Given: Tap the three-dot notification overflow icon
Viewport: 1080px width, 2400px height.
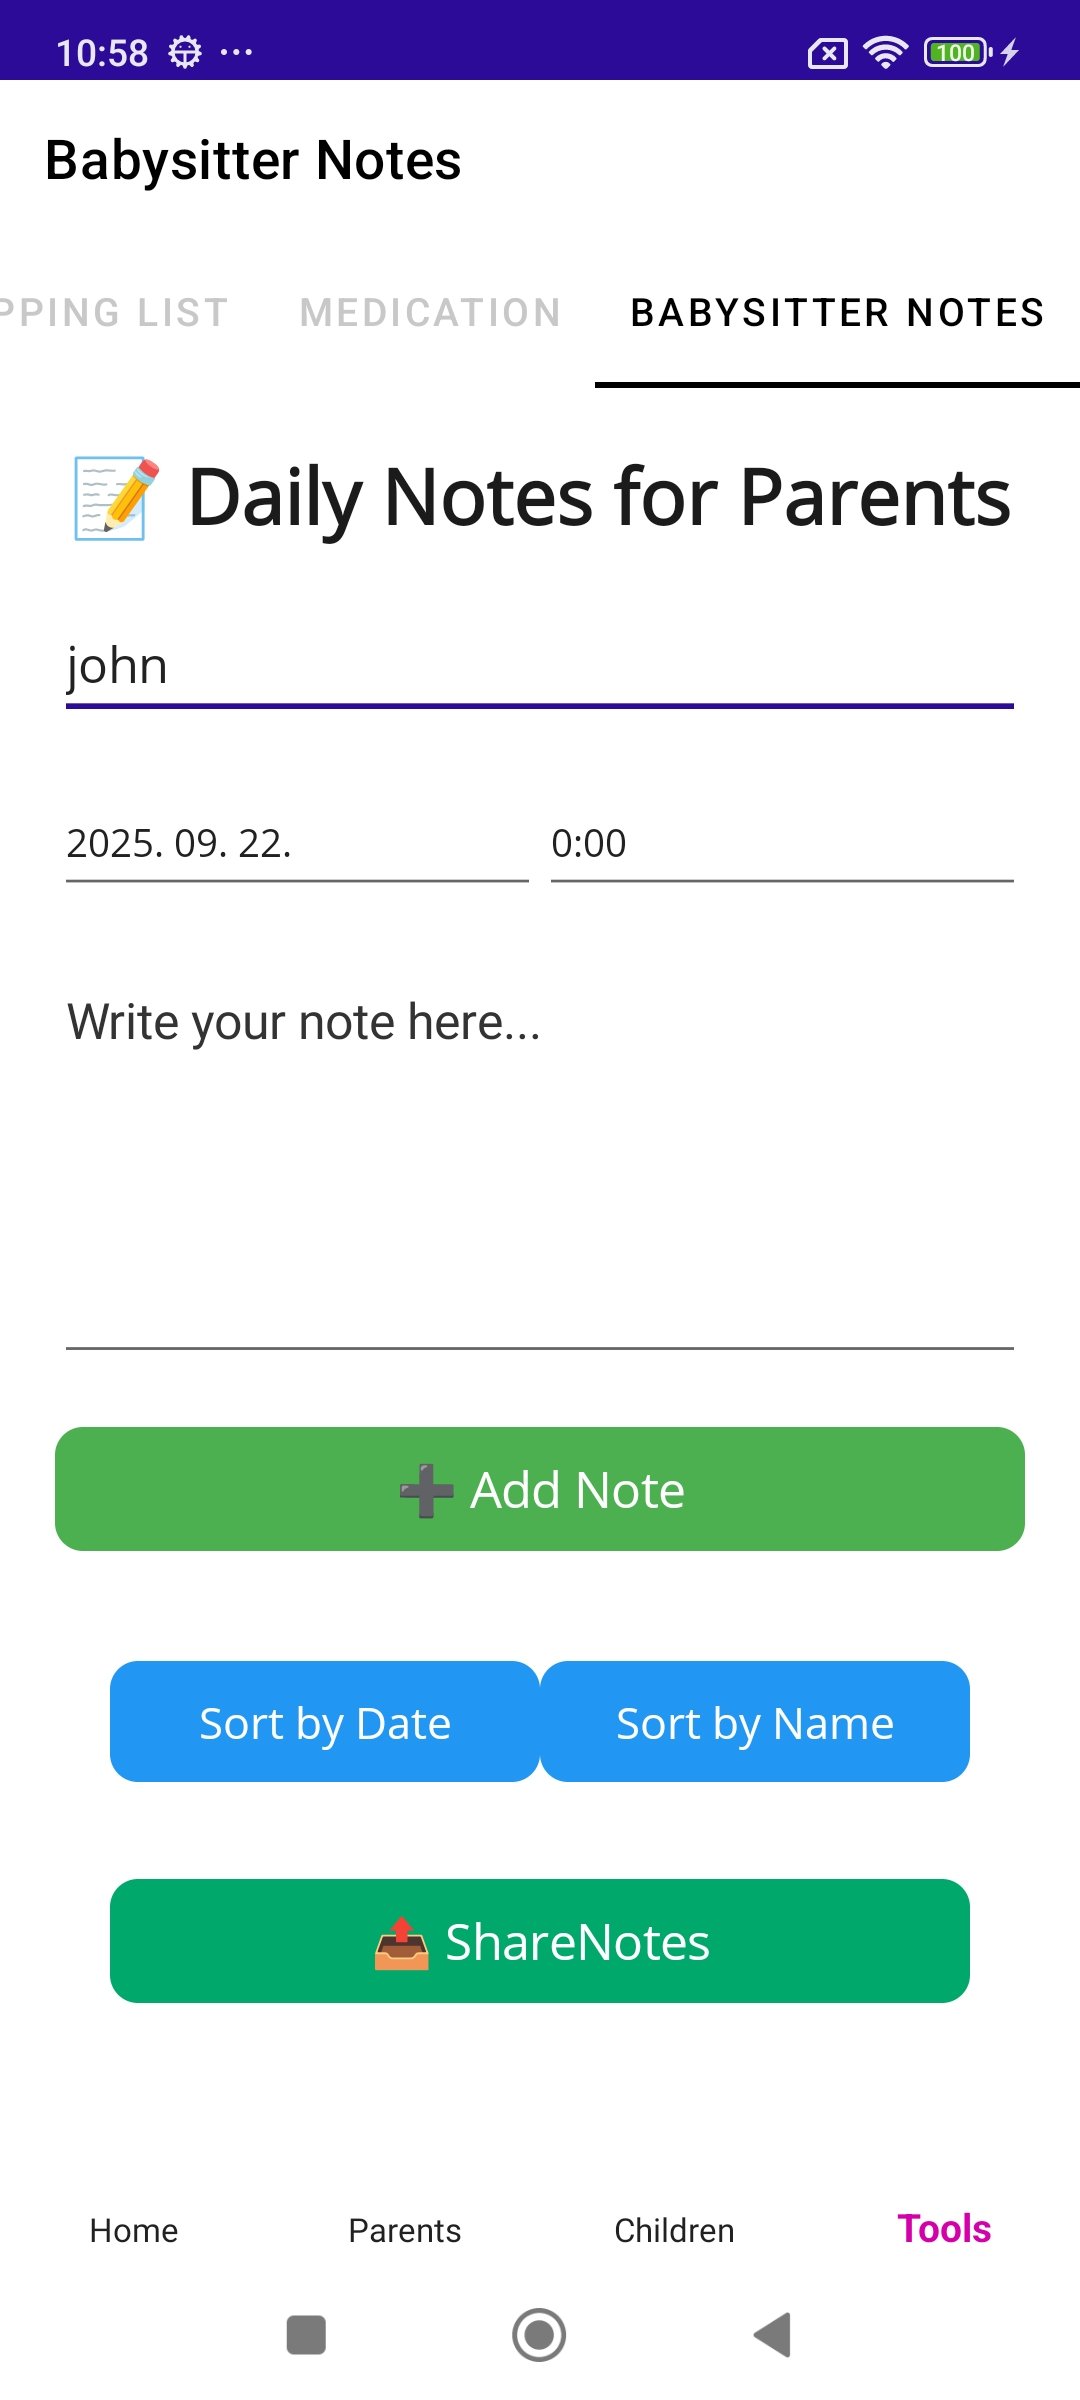Looking at the screenshot, I should tap(236, 52).
